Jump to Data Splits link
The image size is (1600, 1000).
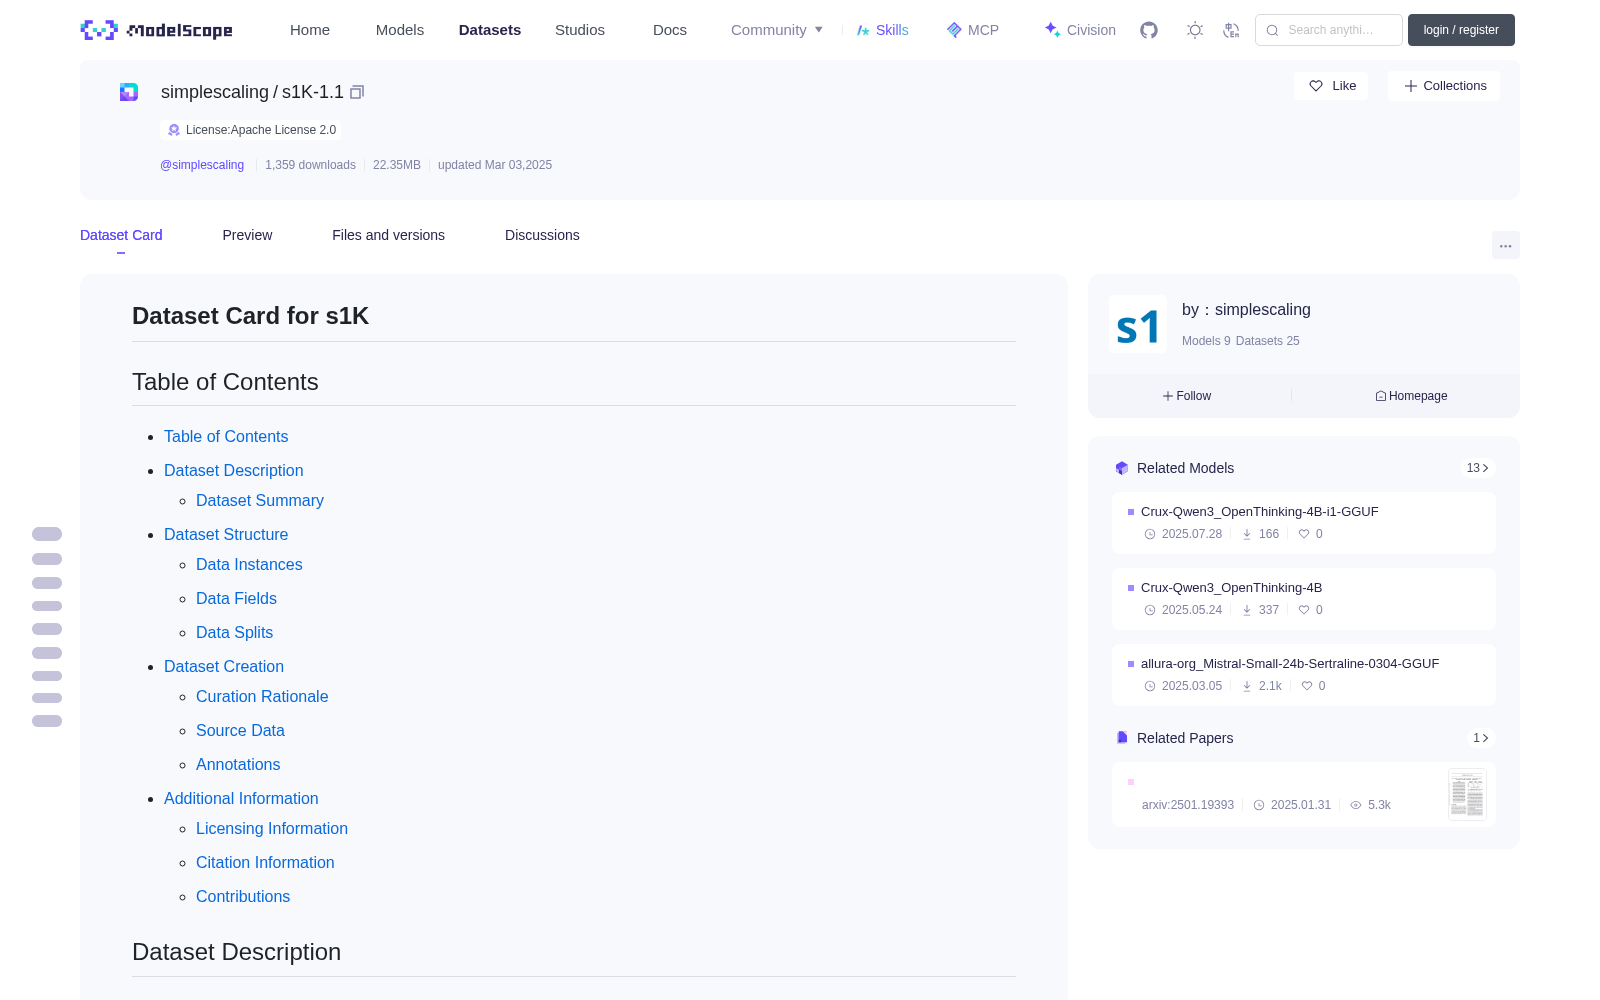[x=234, y=632]
